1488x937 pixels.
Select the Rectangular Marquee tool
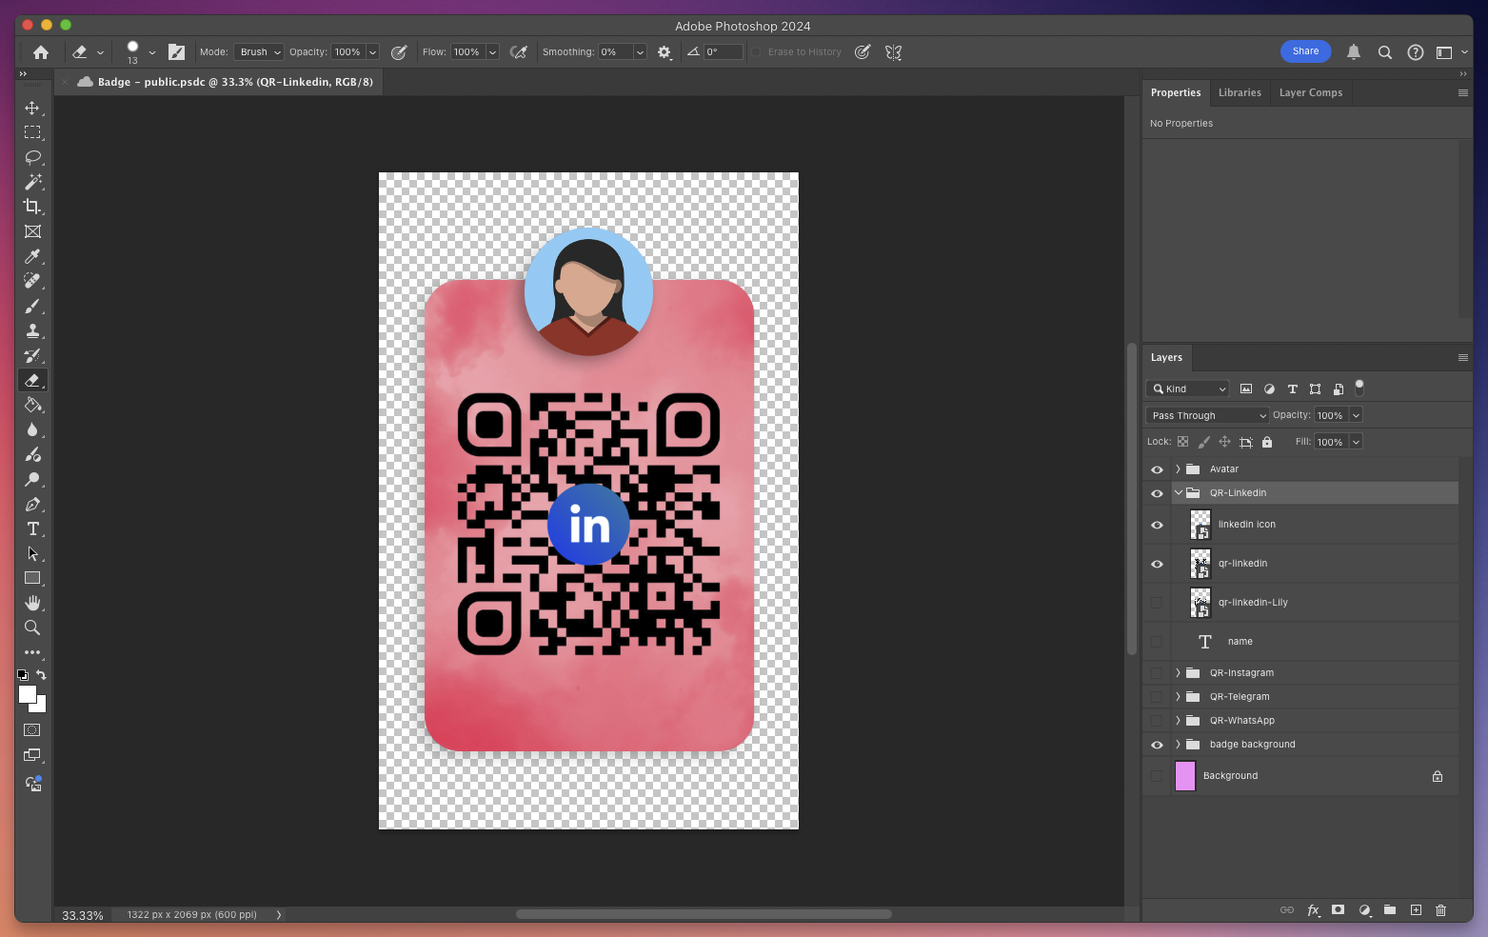coord(32,132)
